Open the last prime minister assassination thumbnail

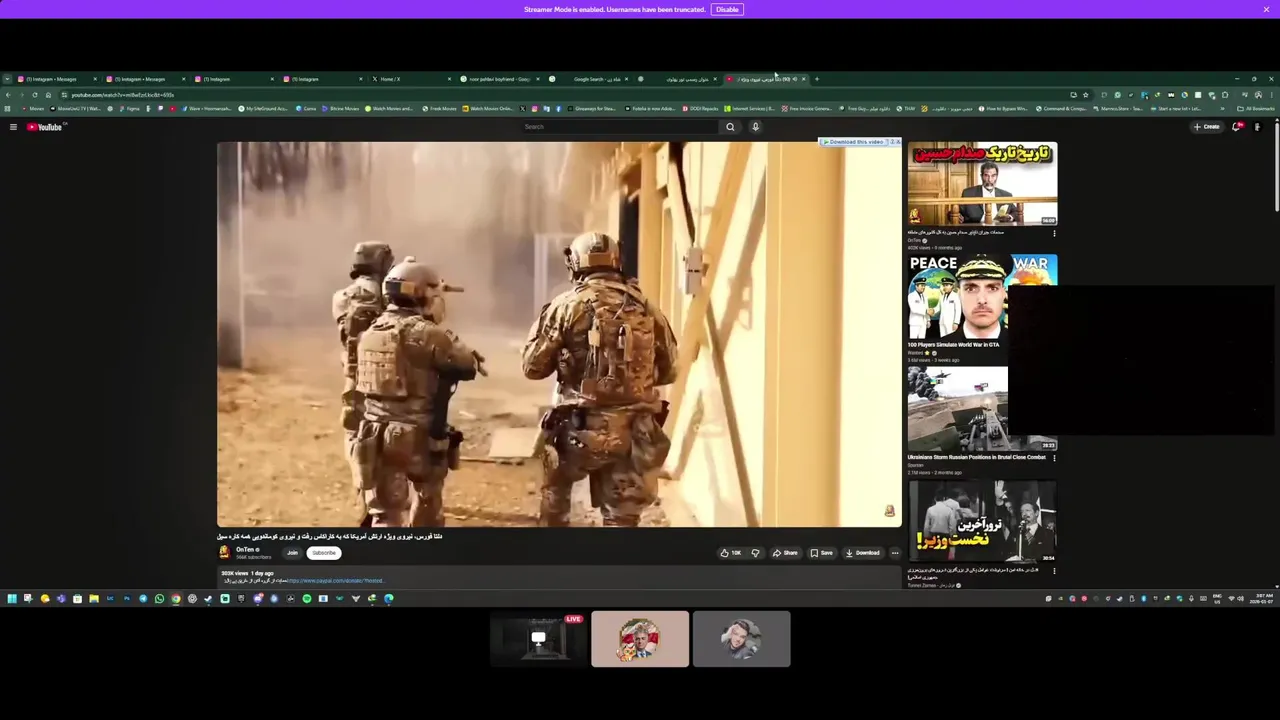tap(982, 521)
